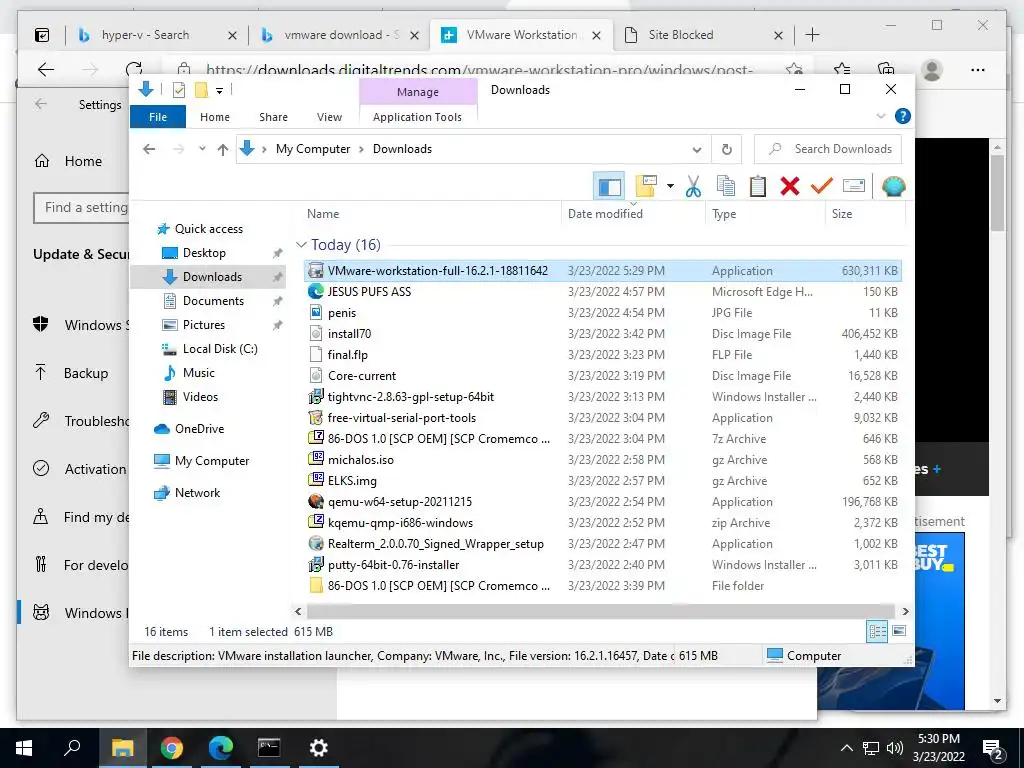Open the Windows Start menu
1024x768 pixels.
pos(24,748)
